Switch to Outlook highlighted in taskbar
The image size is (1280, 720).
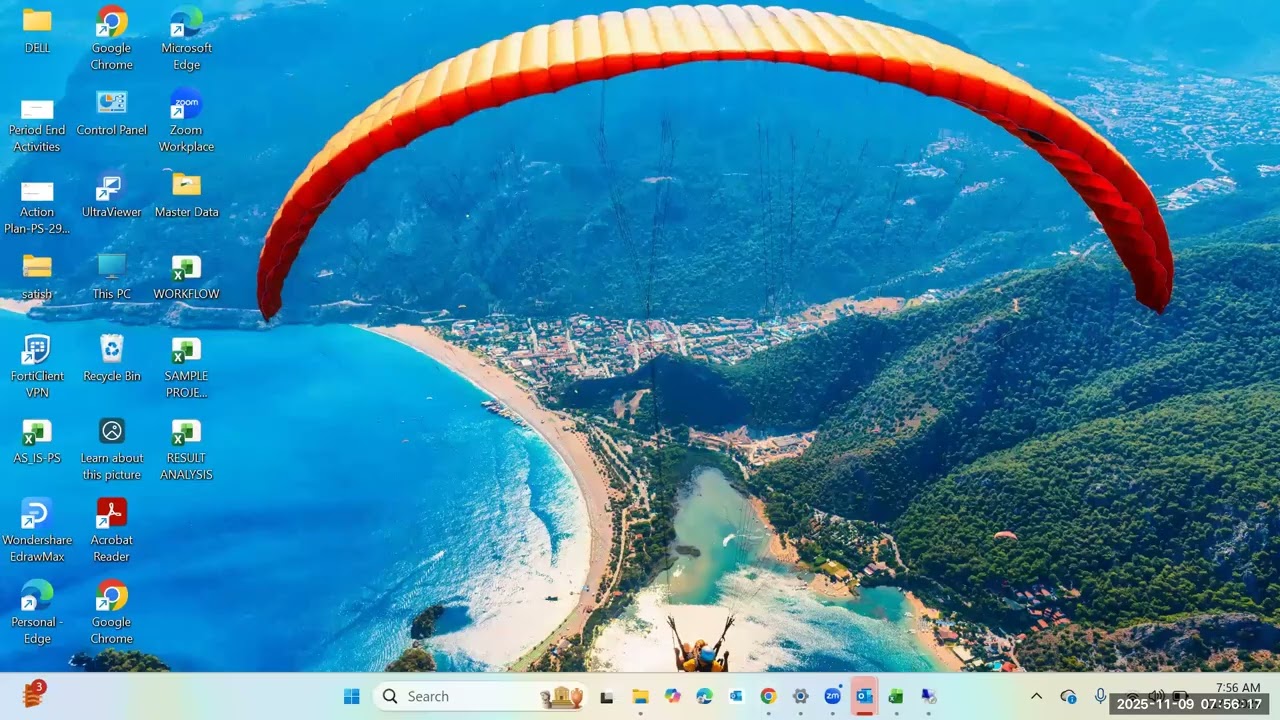864,696
